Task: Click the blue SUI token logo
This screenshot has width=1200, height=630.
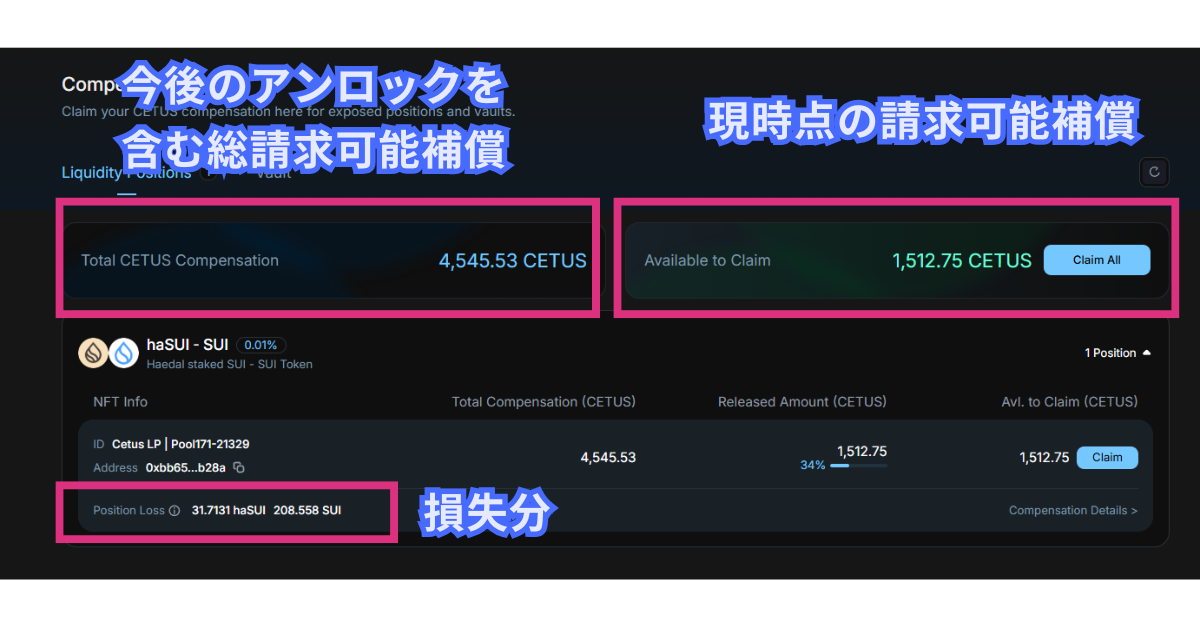Action: (123, 353)
